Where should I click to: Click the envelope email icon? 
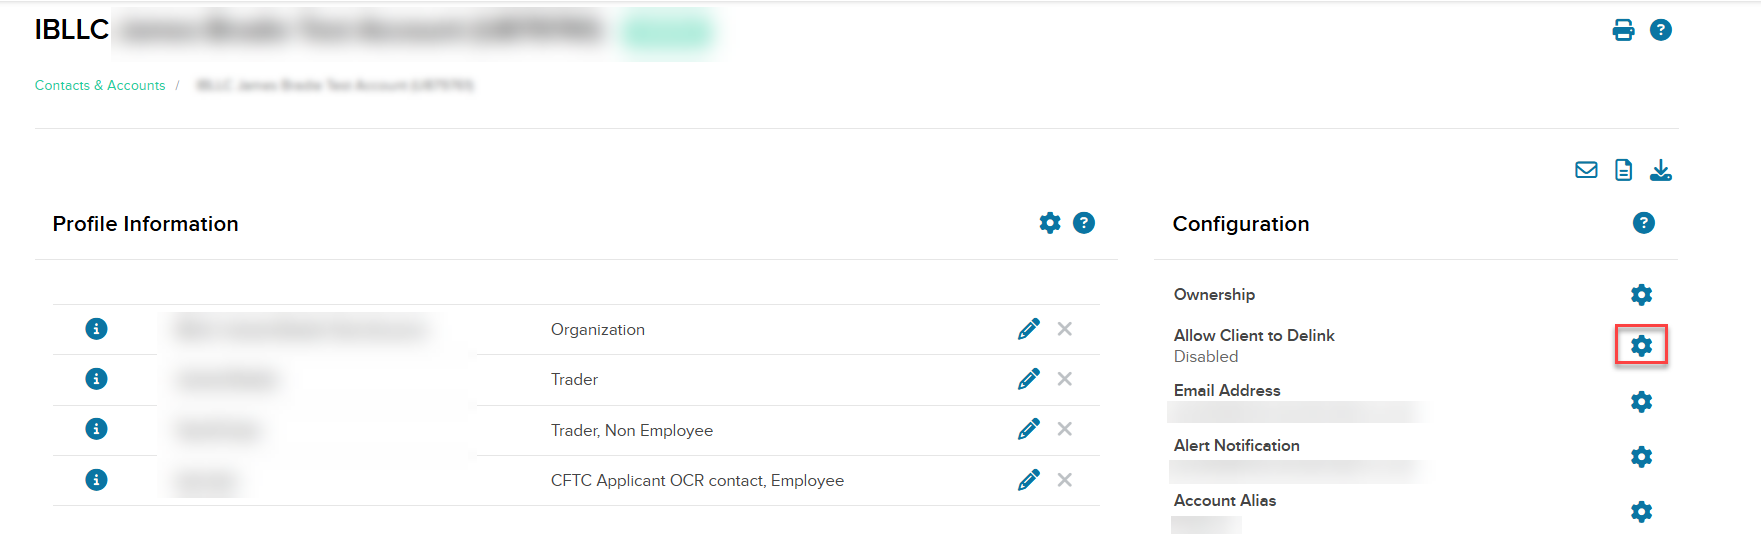click(x=1586, y=170)
